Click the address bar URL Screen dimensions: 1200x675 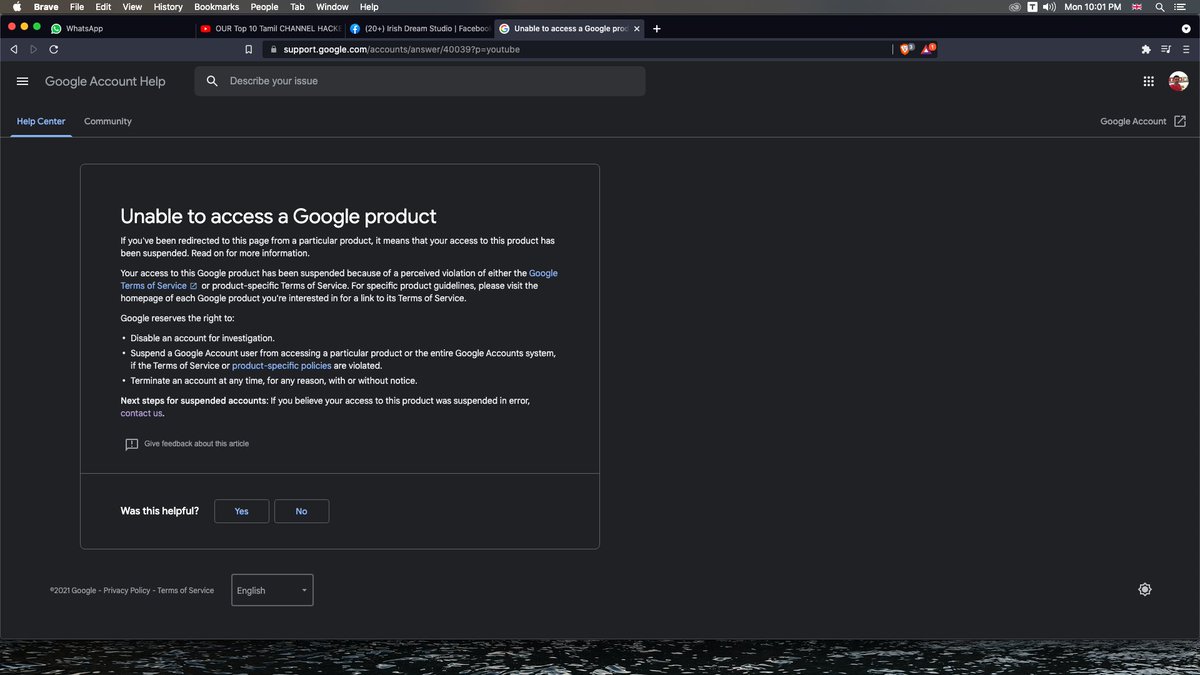(401, 49)
